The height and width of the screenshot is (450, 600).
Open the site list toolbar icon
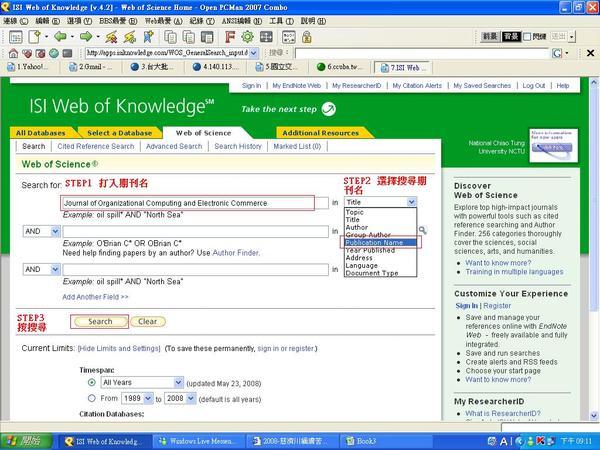click(x=16, y=37)
